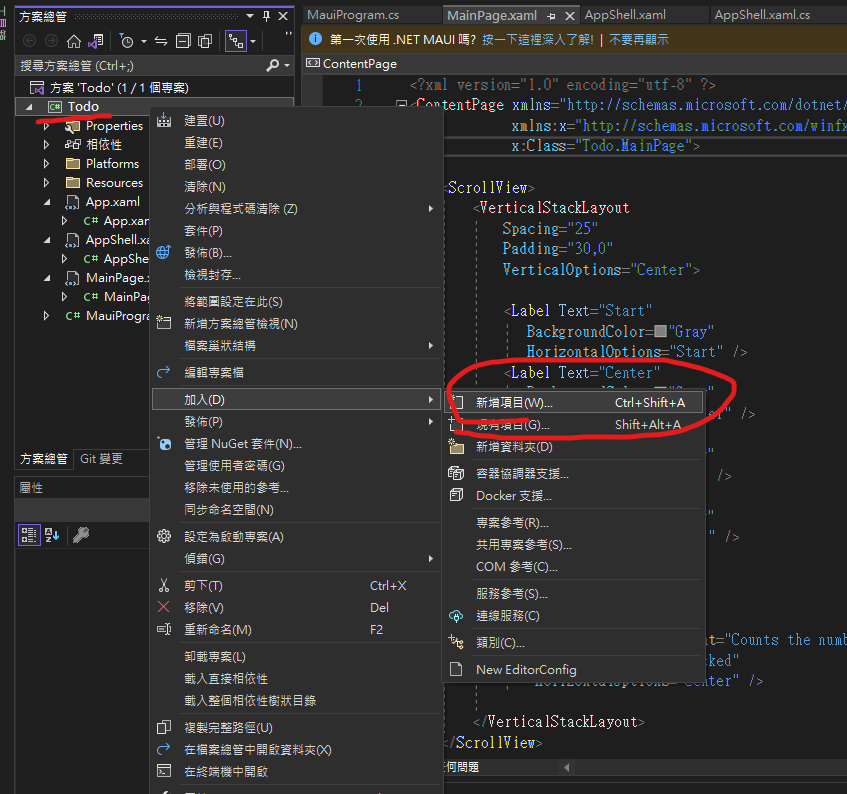Click link 按一下這裡深入了解!
This screenshot has width=847, height=794.
click(538, 39)
